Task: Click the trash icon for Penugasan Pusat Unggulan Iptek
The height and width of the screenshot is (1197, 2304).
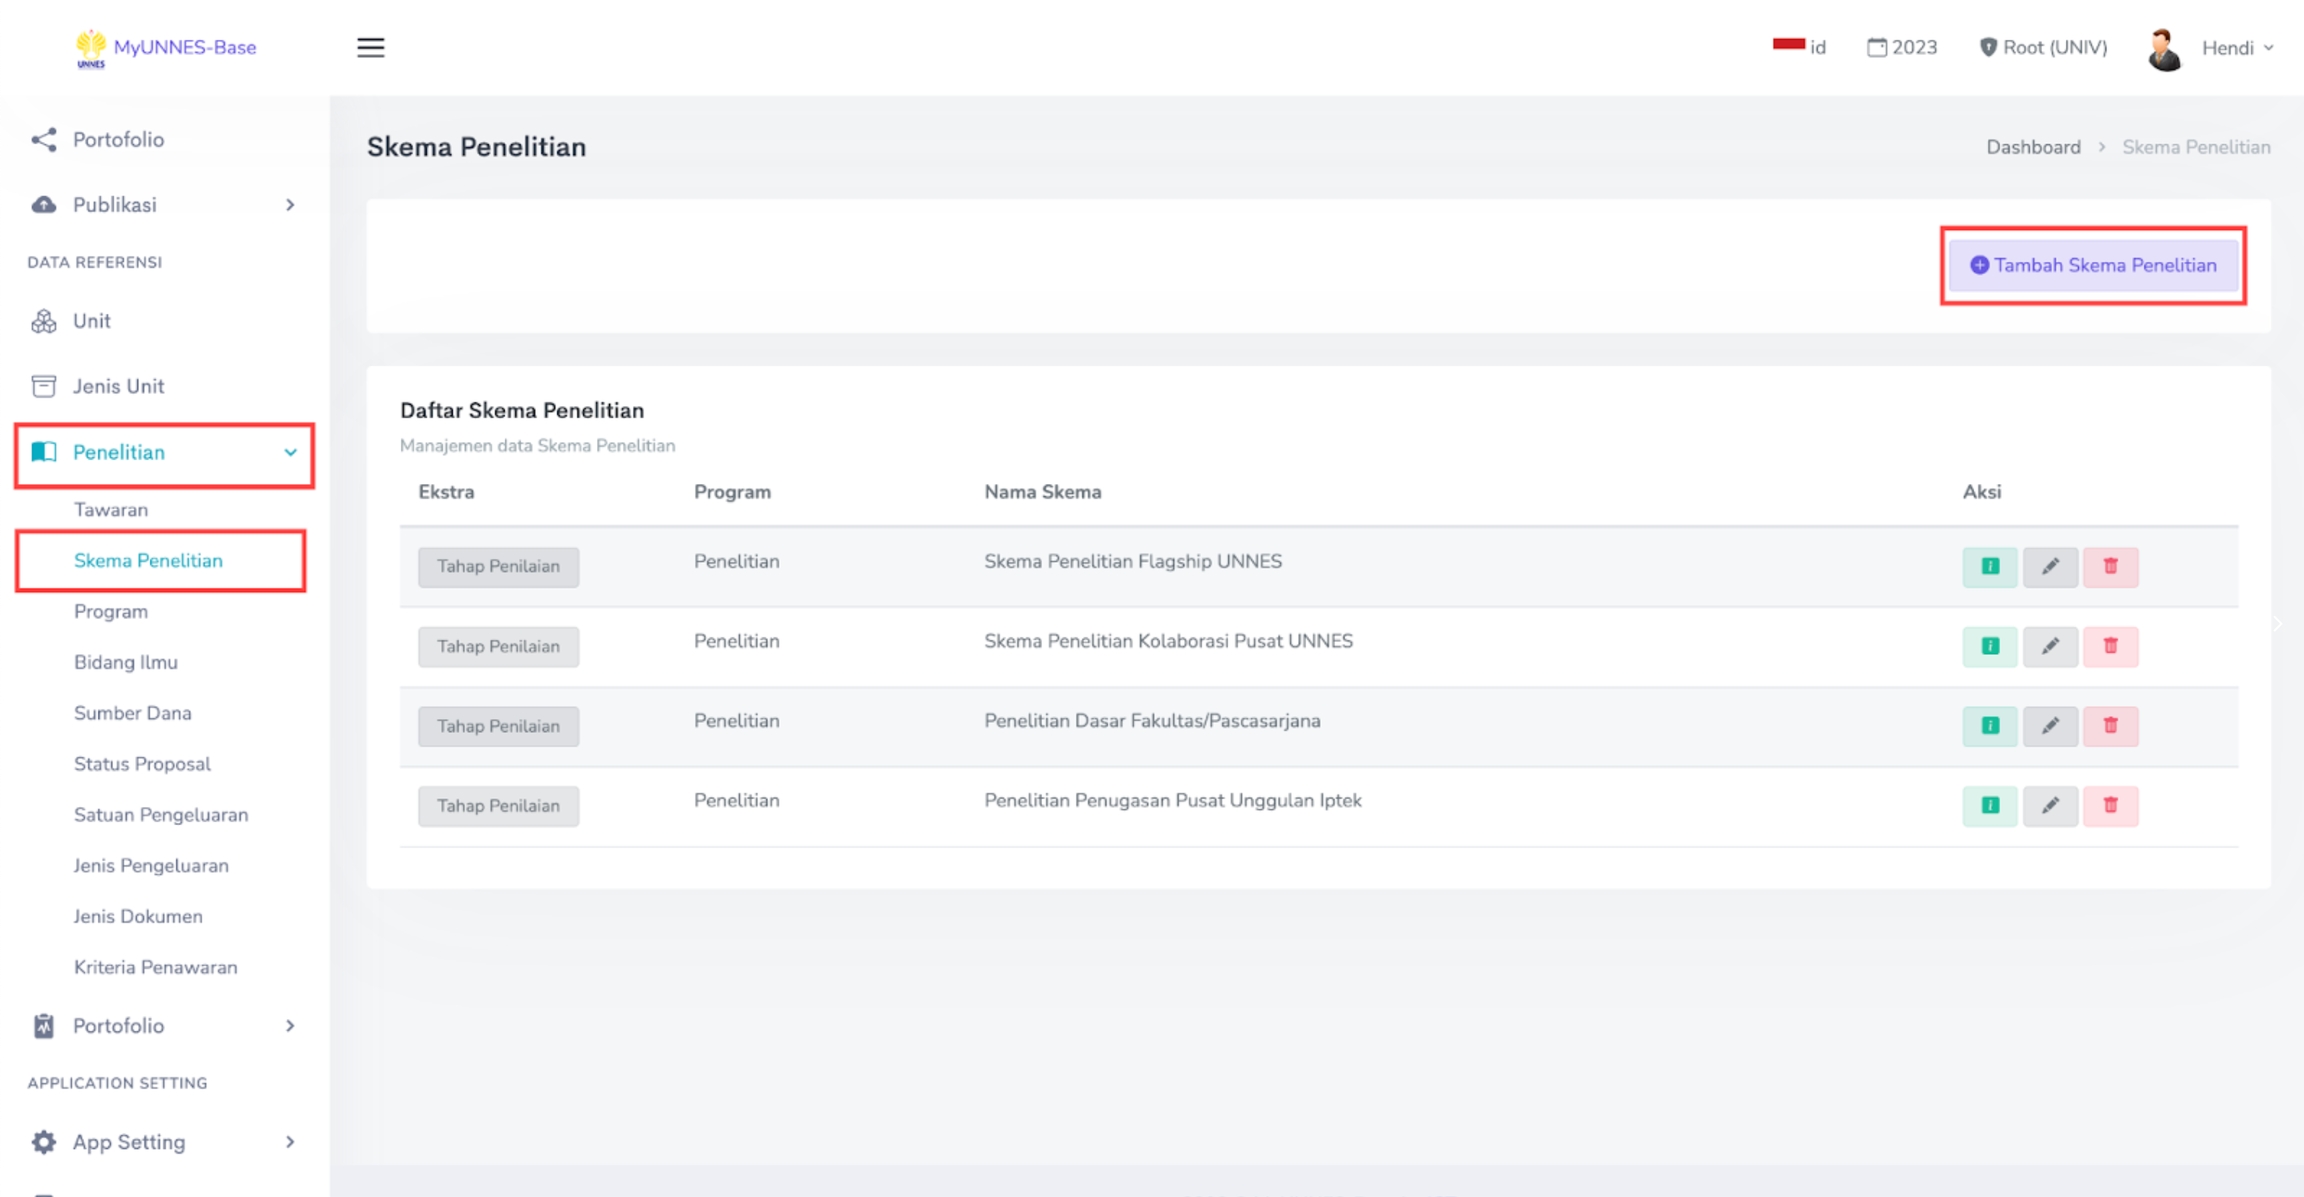Action: (2110, 806)
